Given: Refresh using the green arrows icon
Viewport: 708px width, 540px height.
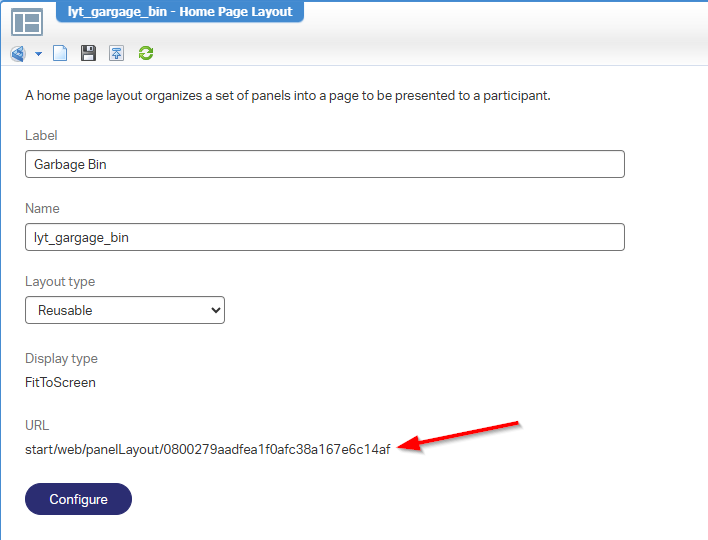Looking at the screenshot, I should coord(146,53).
